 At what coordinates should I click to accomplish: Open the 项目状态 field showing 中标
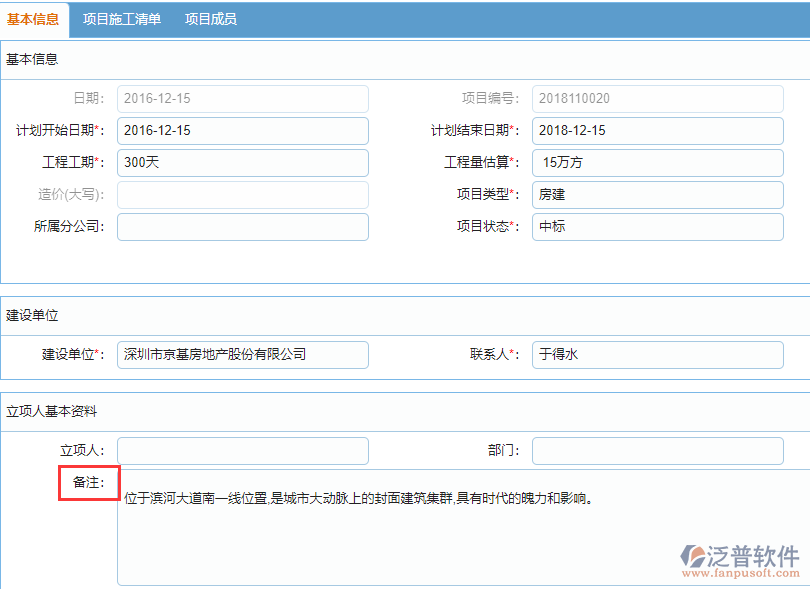657,227
